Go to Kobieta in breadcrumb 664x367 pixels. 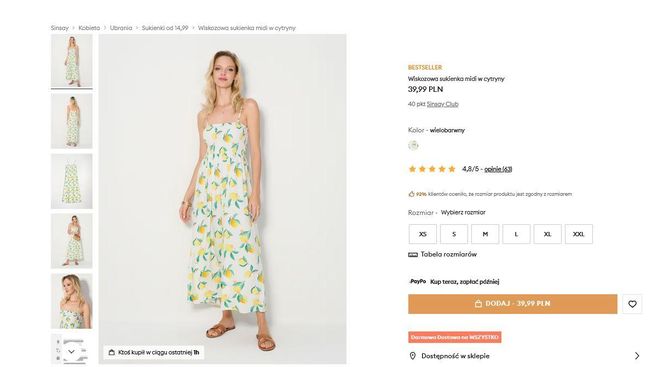89,28
